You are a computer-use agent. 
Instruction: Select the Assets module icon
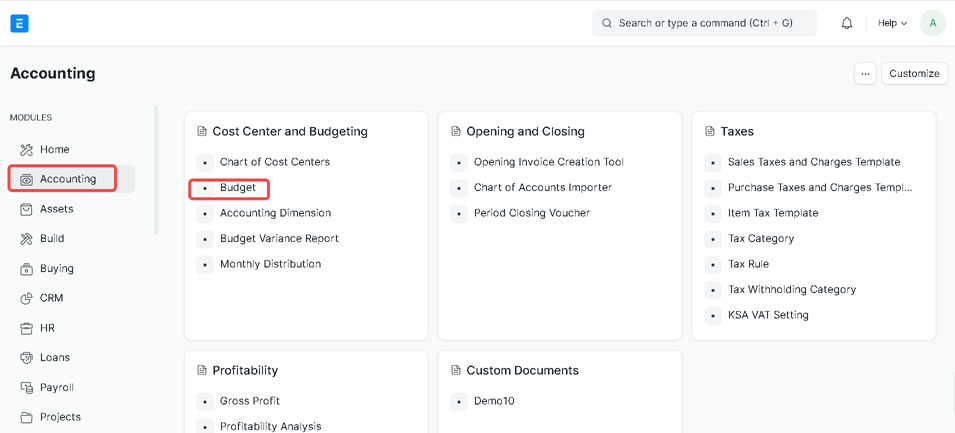tap(27, 209)
